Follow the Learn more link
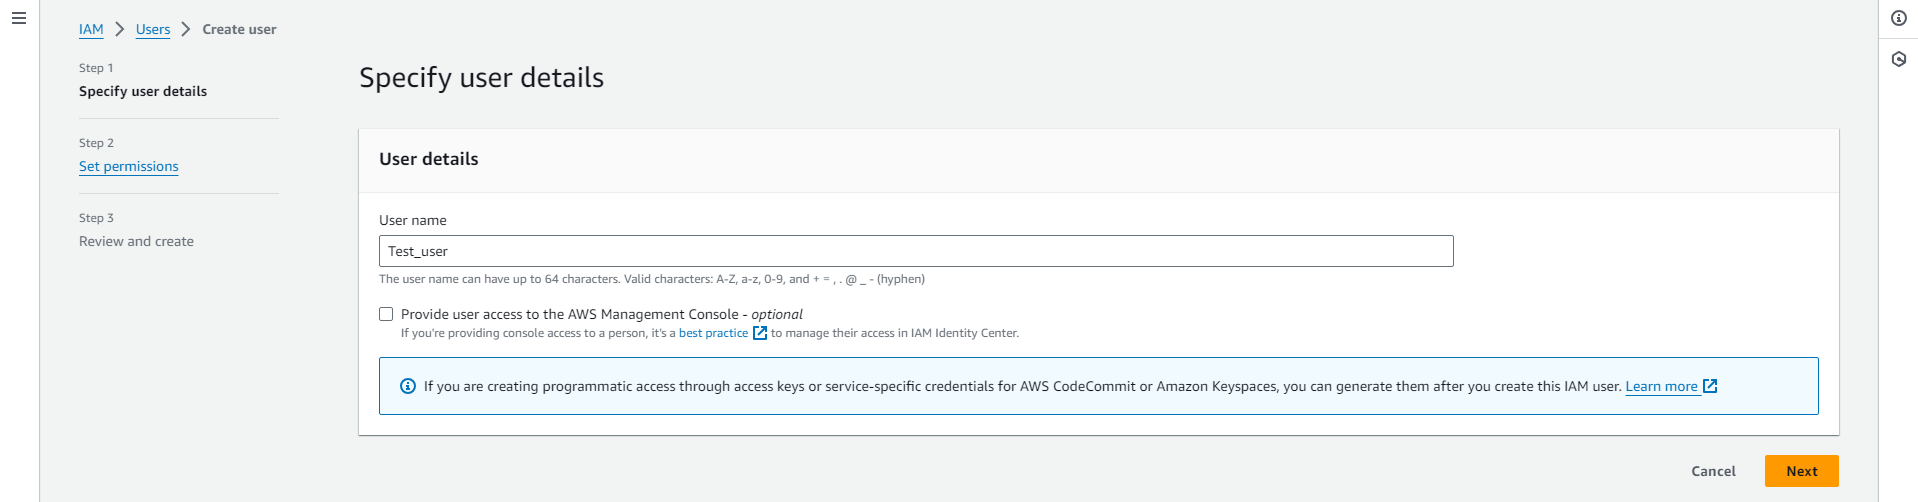 1661,386
